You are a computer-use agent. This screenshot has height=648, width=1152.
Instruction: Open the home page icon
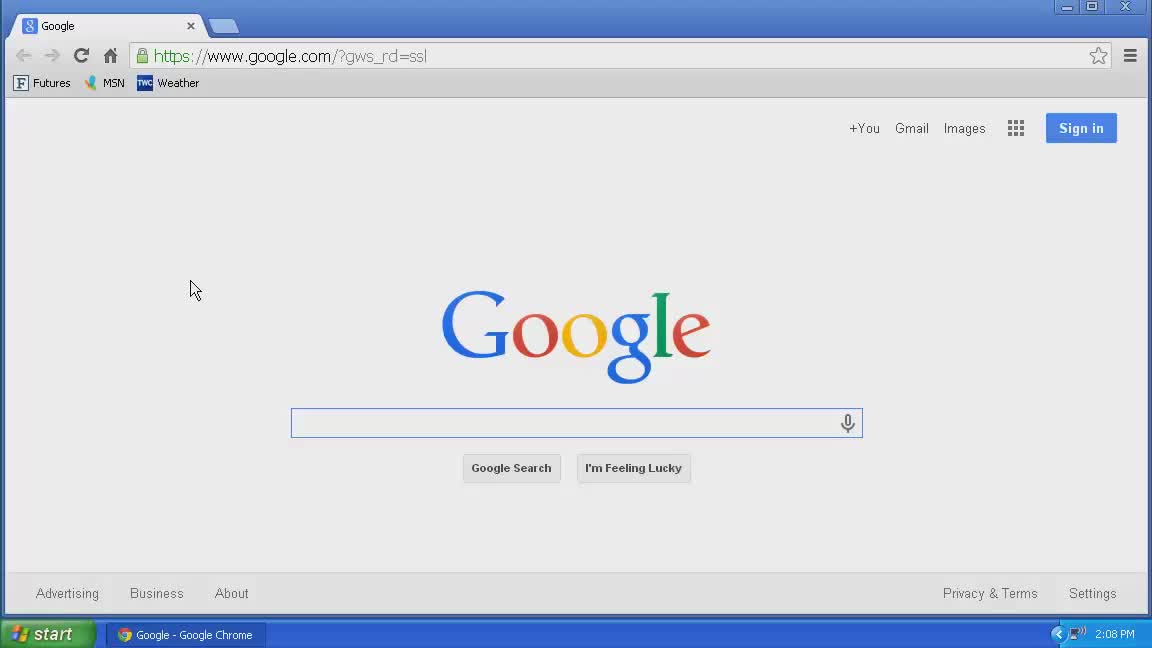click(110, 56)
